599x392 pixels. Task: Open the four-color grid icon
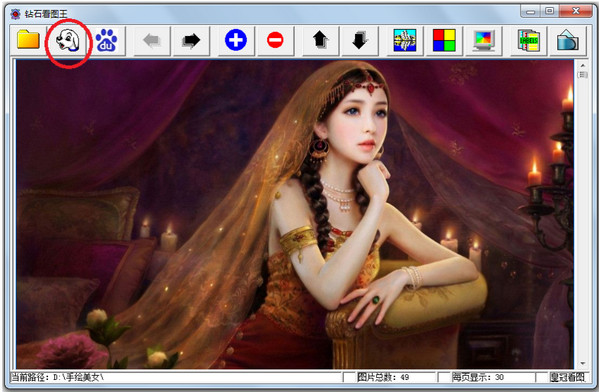click(x=444, y=40)
